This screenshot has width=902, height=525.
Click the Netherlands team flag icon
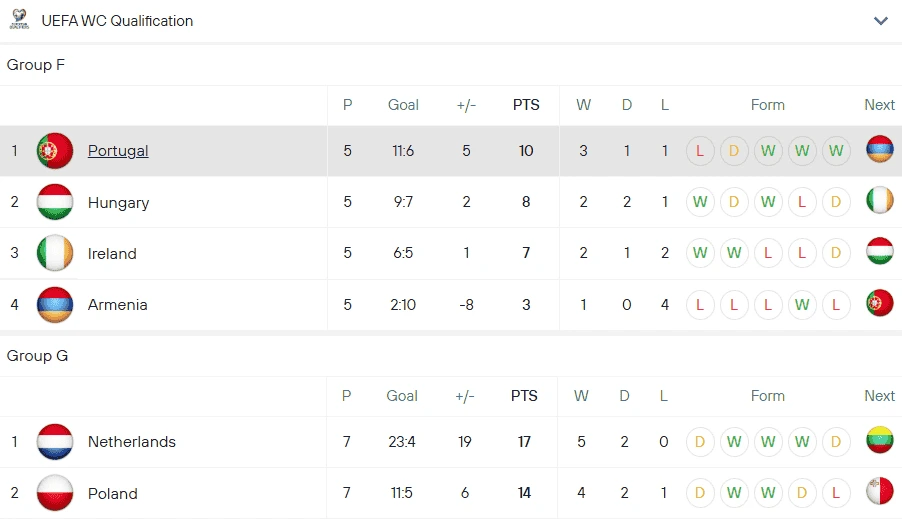click(x=54, y=441)
